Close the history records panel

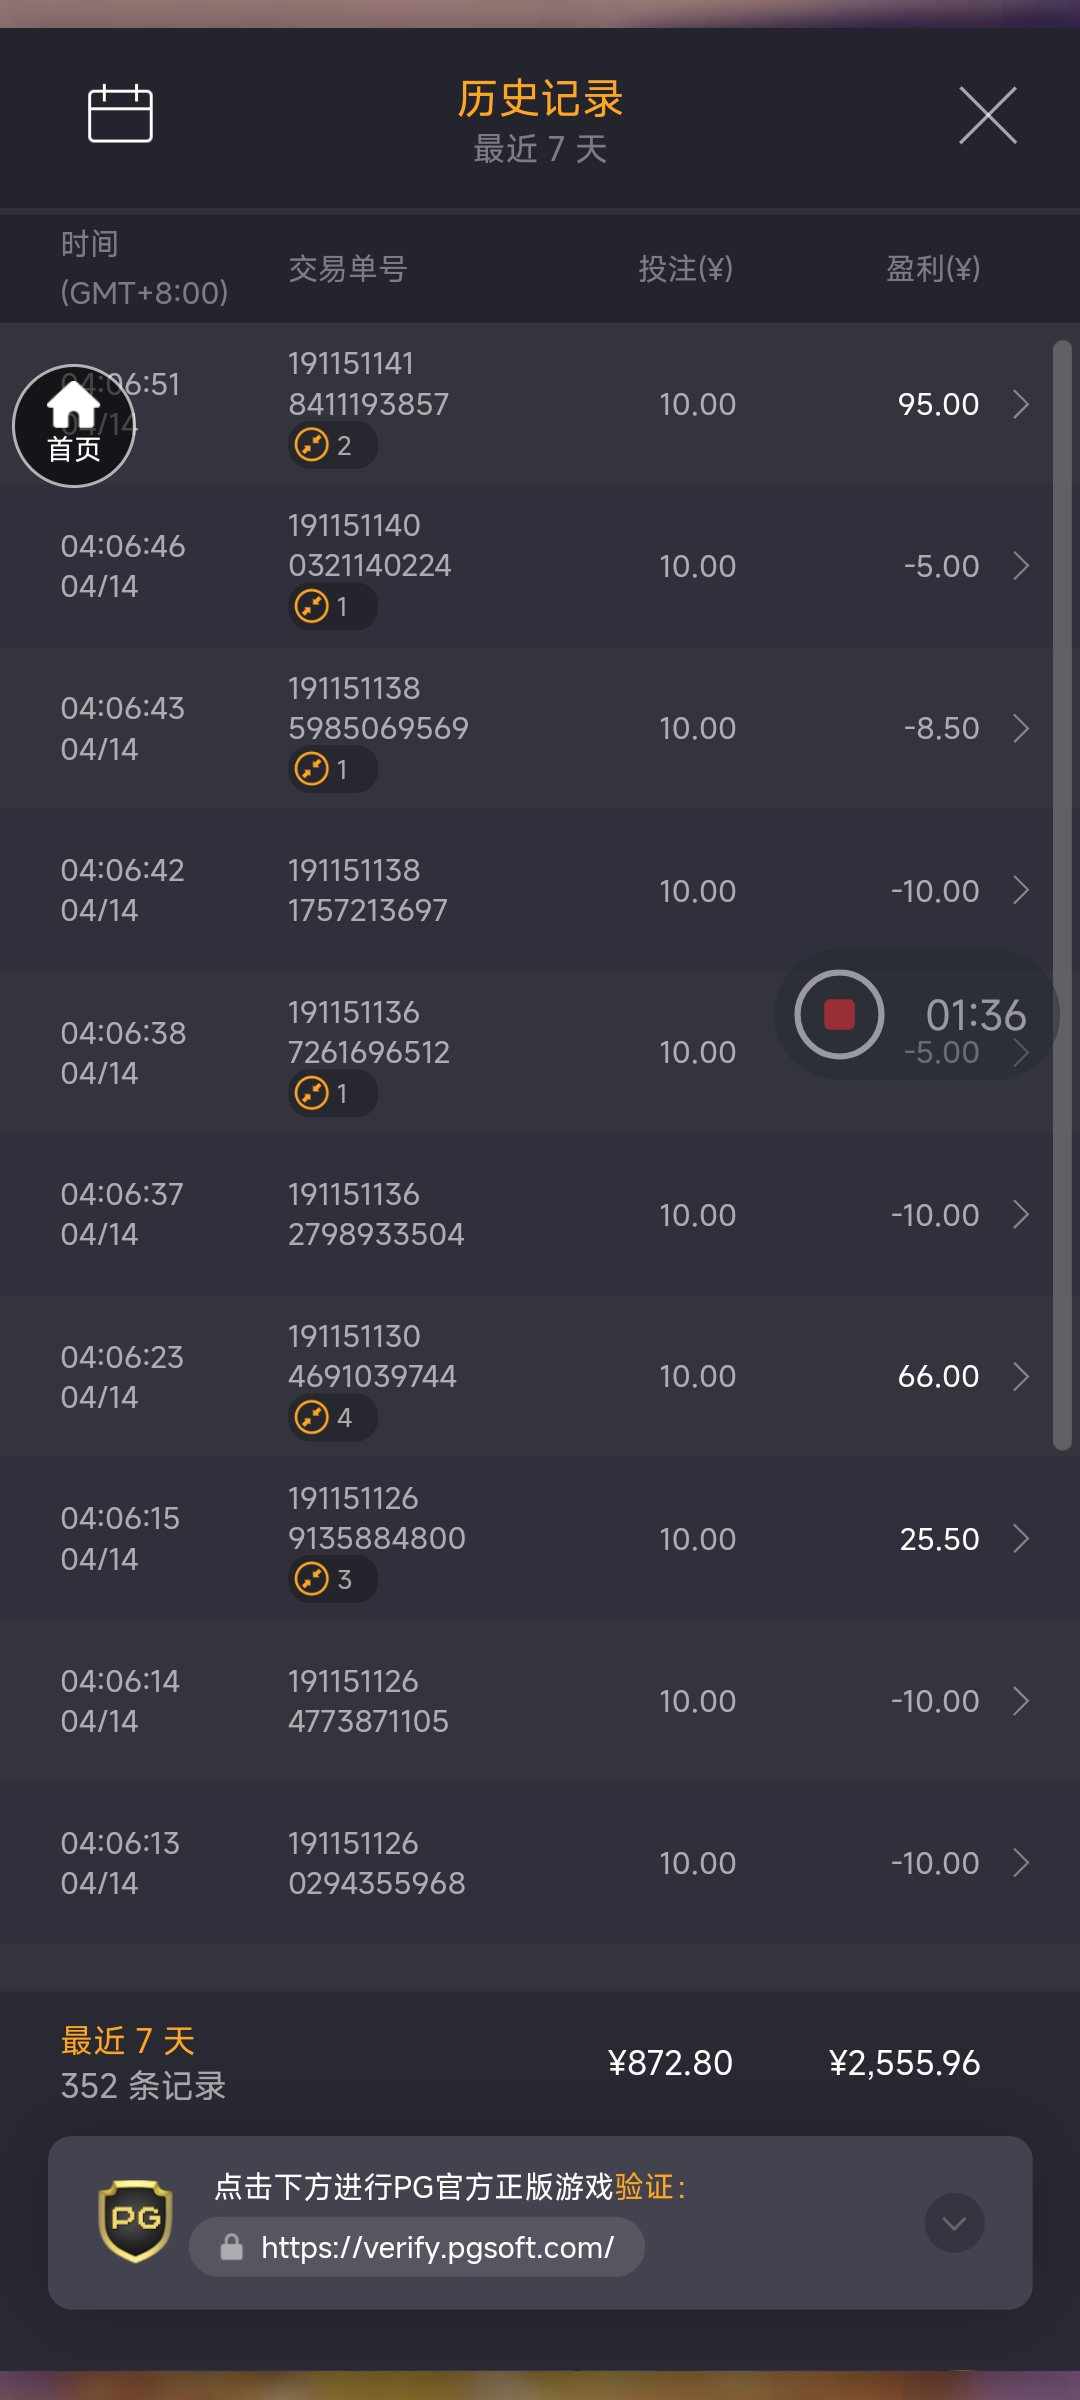(x=987, y=115)
